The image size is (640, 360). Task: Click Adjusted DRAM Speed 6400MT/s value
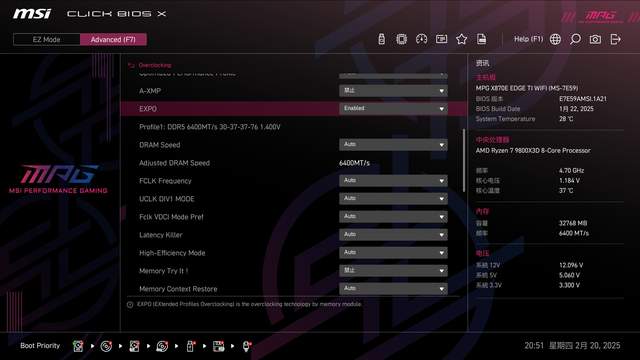coord(354,163)
